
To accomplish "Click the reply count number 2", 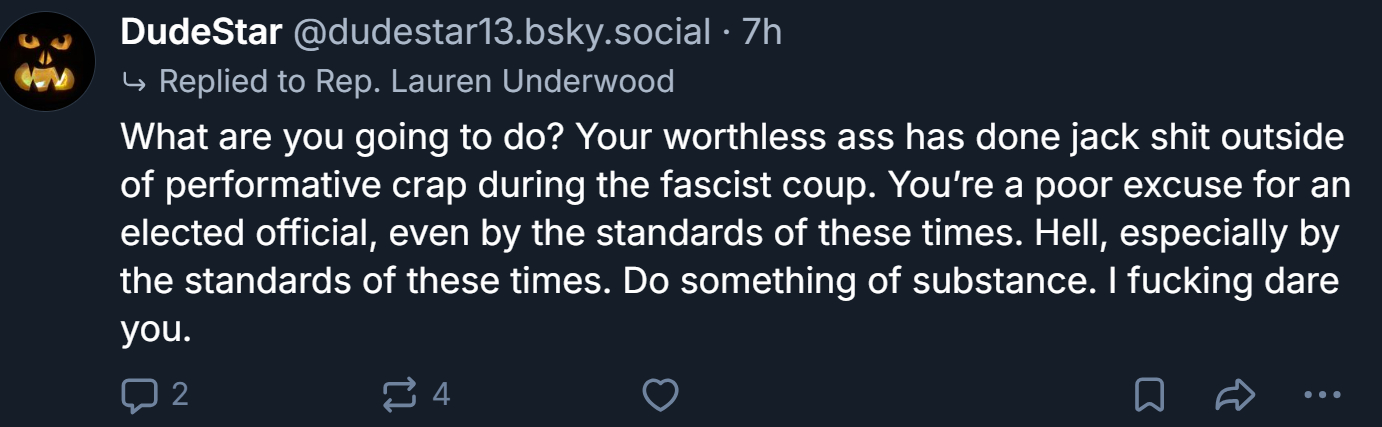I will (x=179, y=395).
